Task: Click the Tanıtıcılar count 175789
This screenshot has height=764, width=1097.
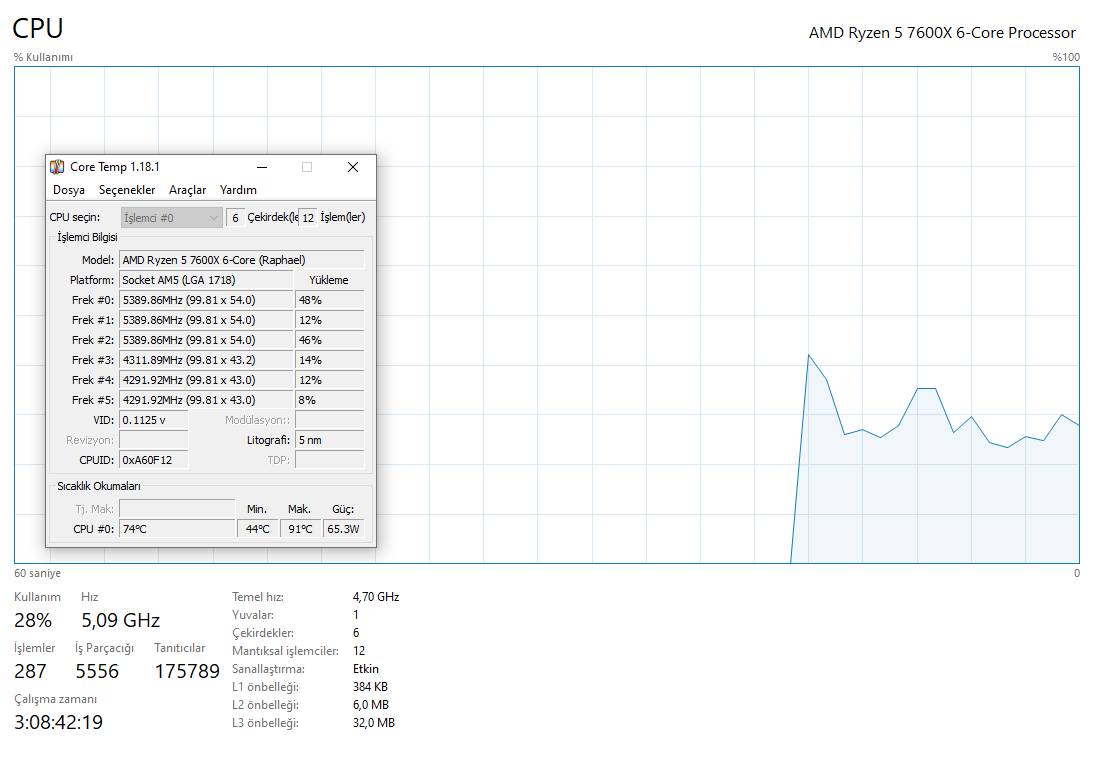Action: tap(187, 672)
